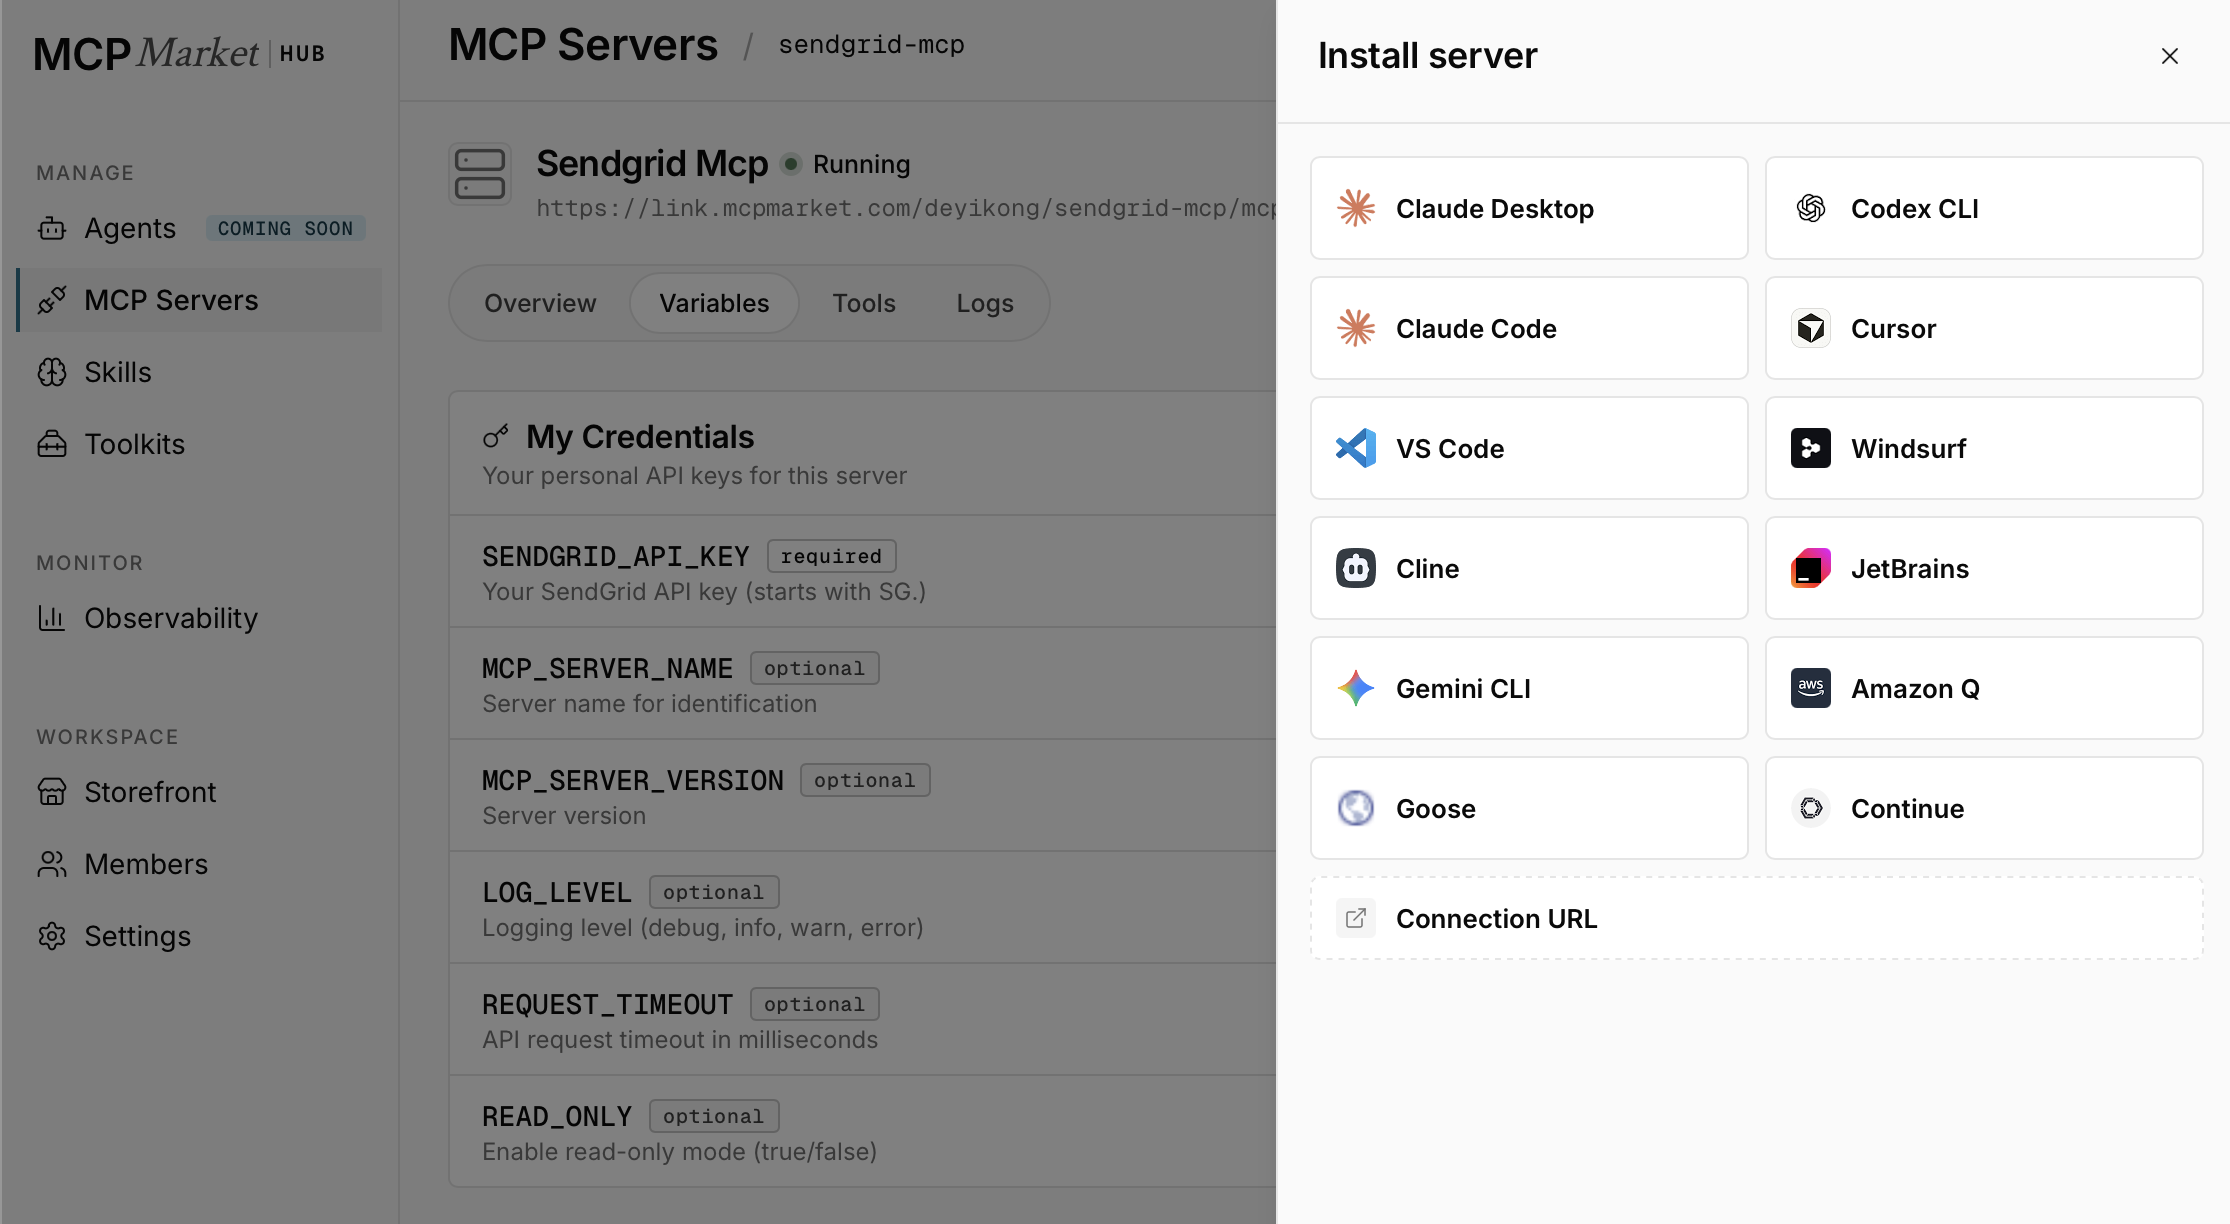The width and height of the screenshot is (2230, 1224).
Task: Click the Observability chart icon
Action: point(52,618)
